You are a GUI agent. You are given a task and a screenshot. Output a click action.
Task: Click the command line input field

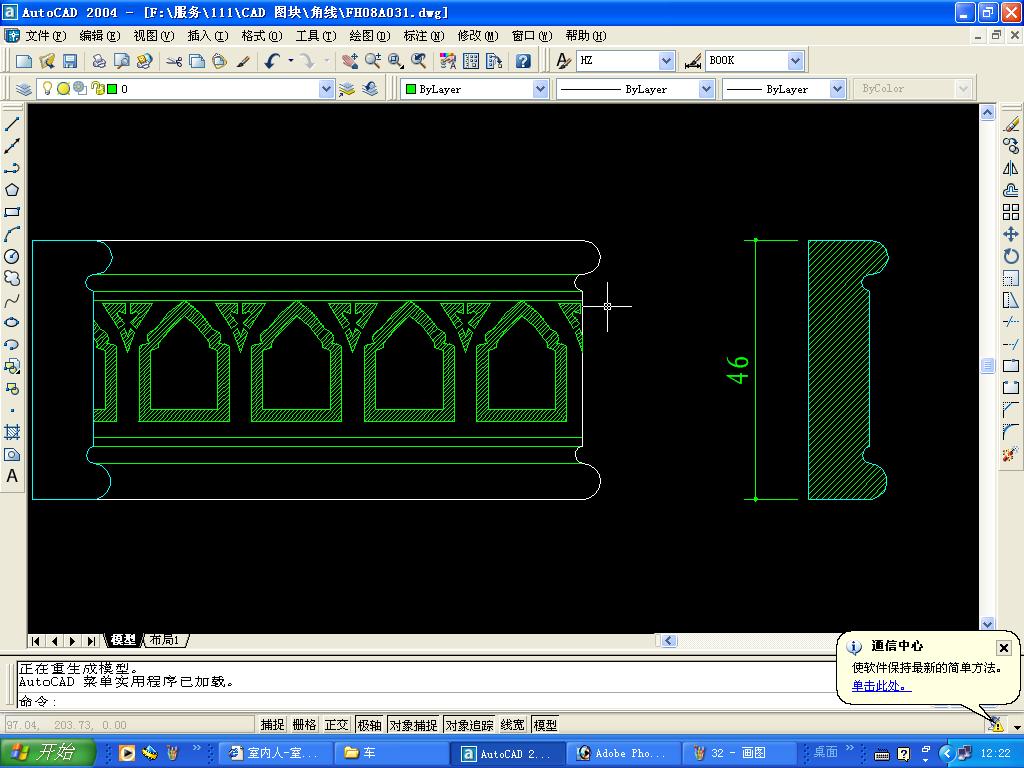[424, 701]
